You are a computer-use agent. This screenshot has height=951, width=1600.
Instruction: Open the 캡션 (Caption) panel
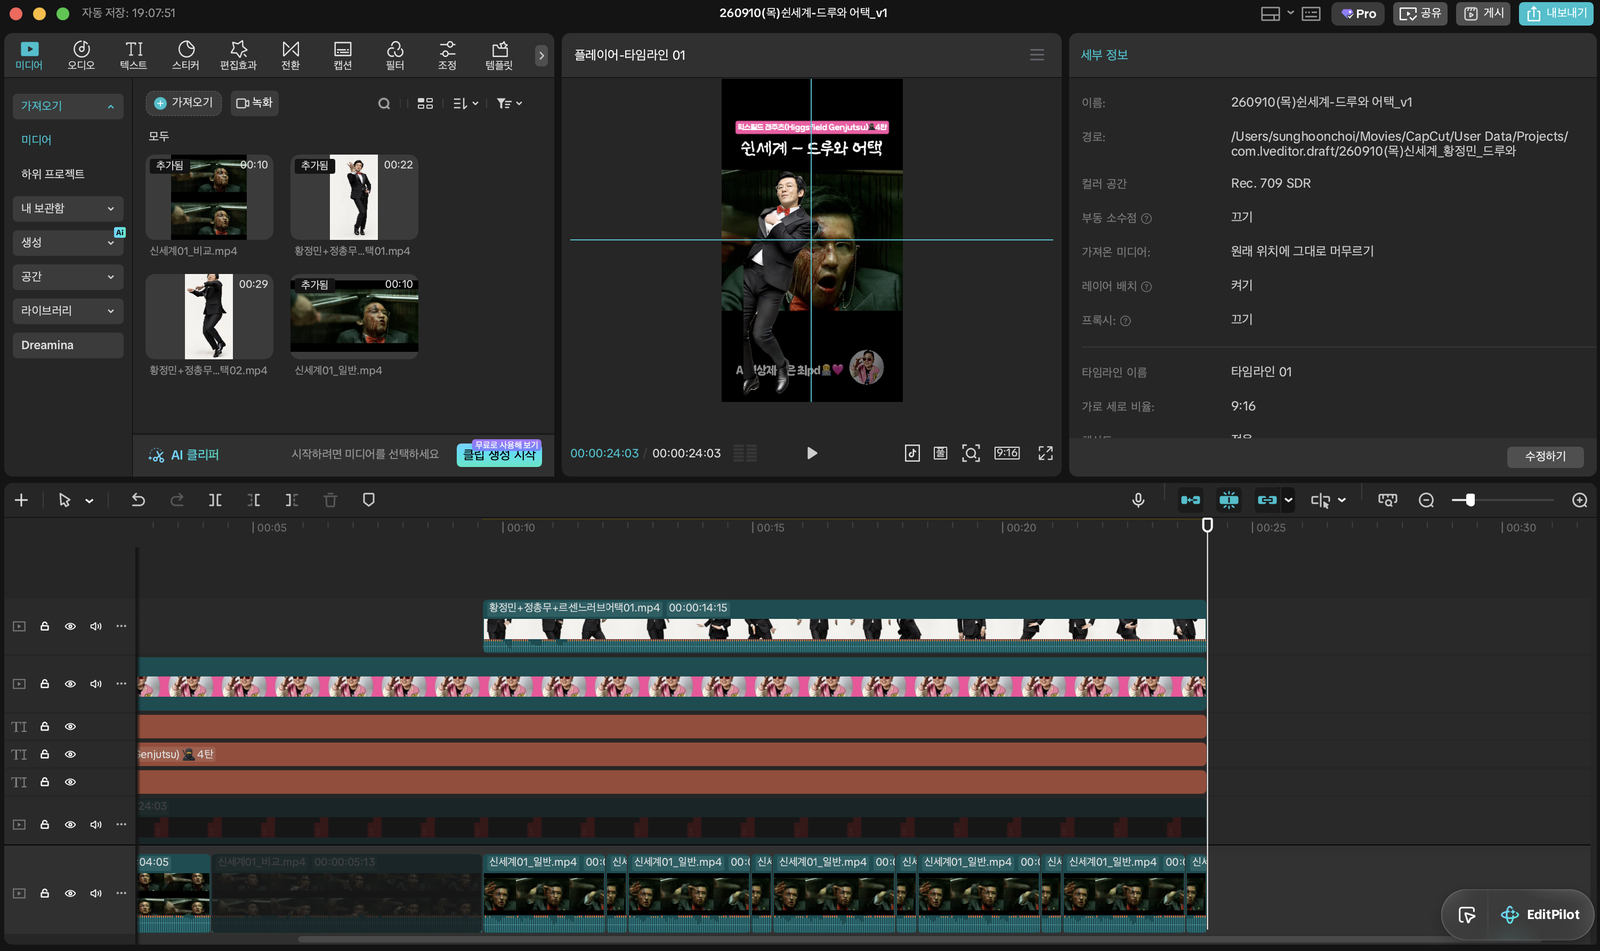pos(343,55)
